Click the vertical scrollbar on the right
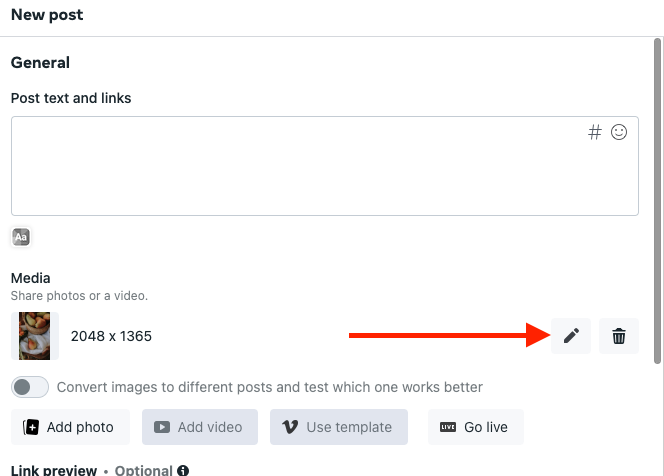Viewport: 664px width, 476px height. [x=657, y=201]
